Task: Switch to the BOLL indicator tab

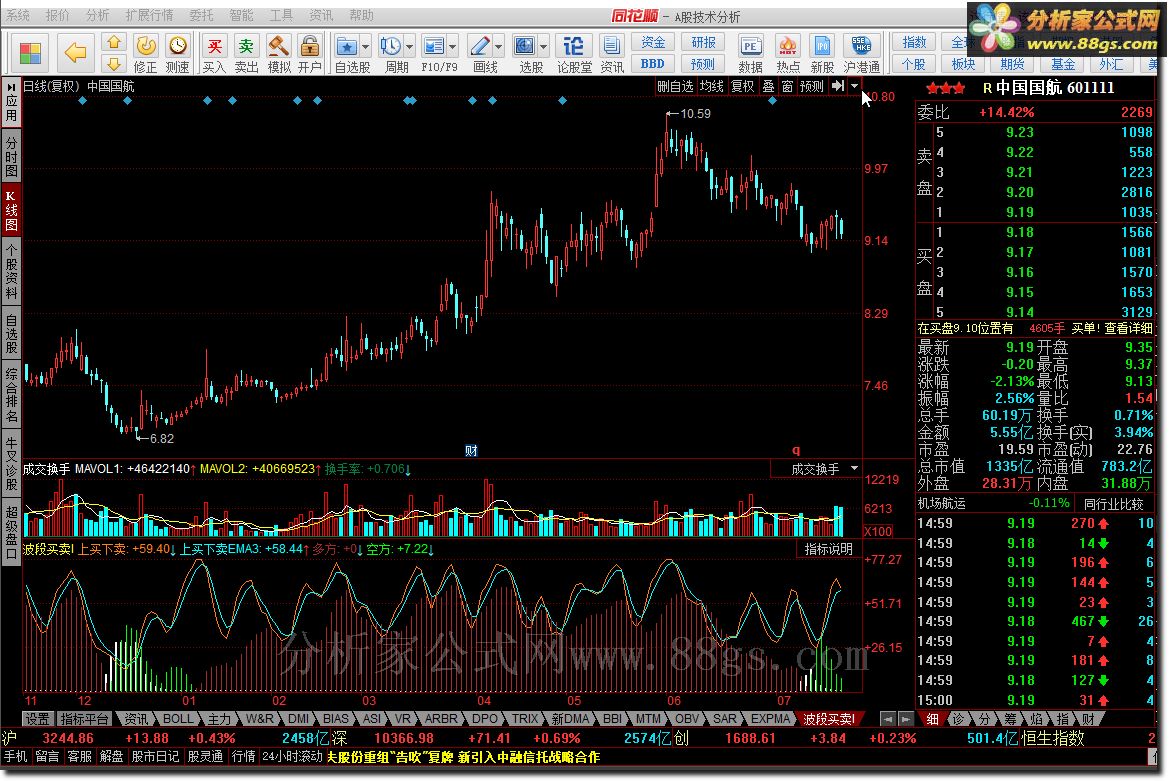Action: tap(178, 719)
